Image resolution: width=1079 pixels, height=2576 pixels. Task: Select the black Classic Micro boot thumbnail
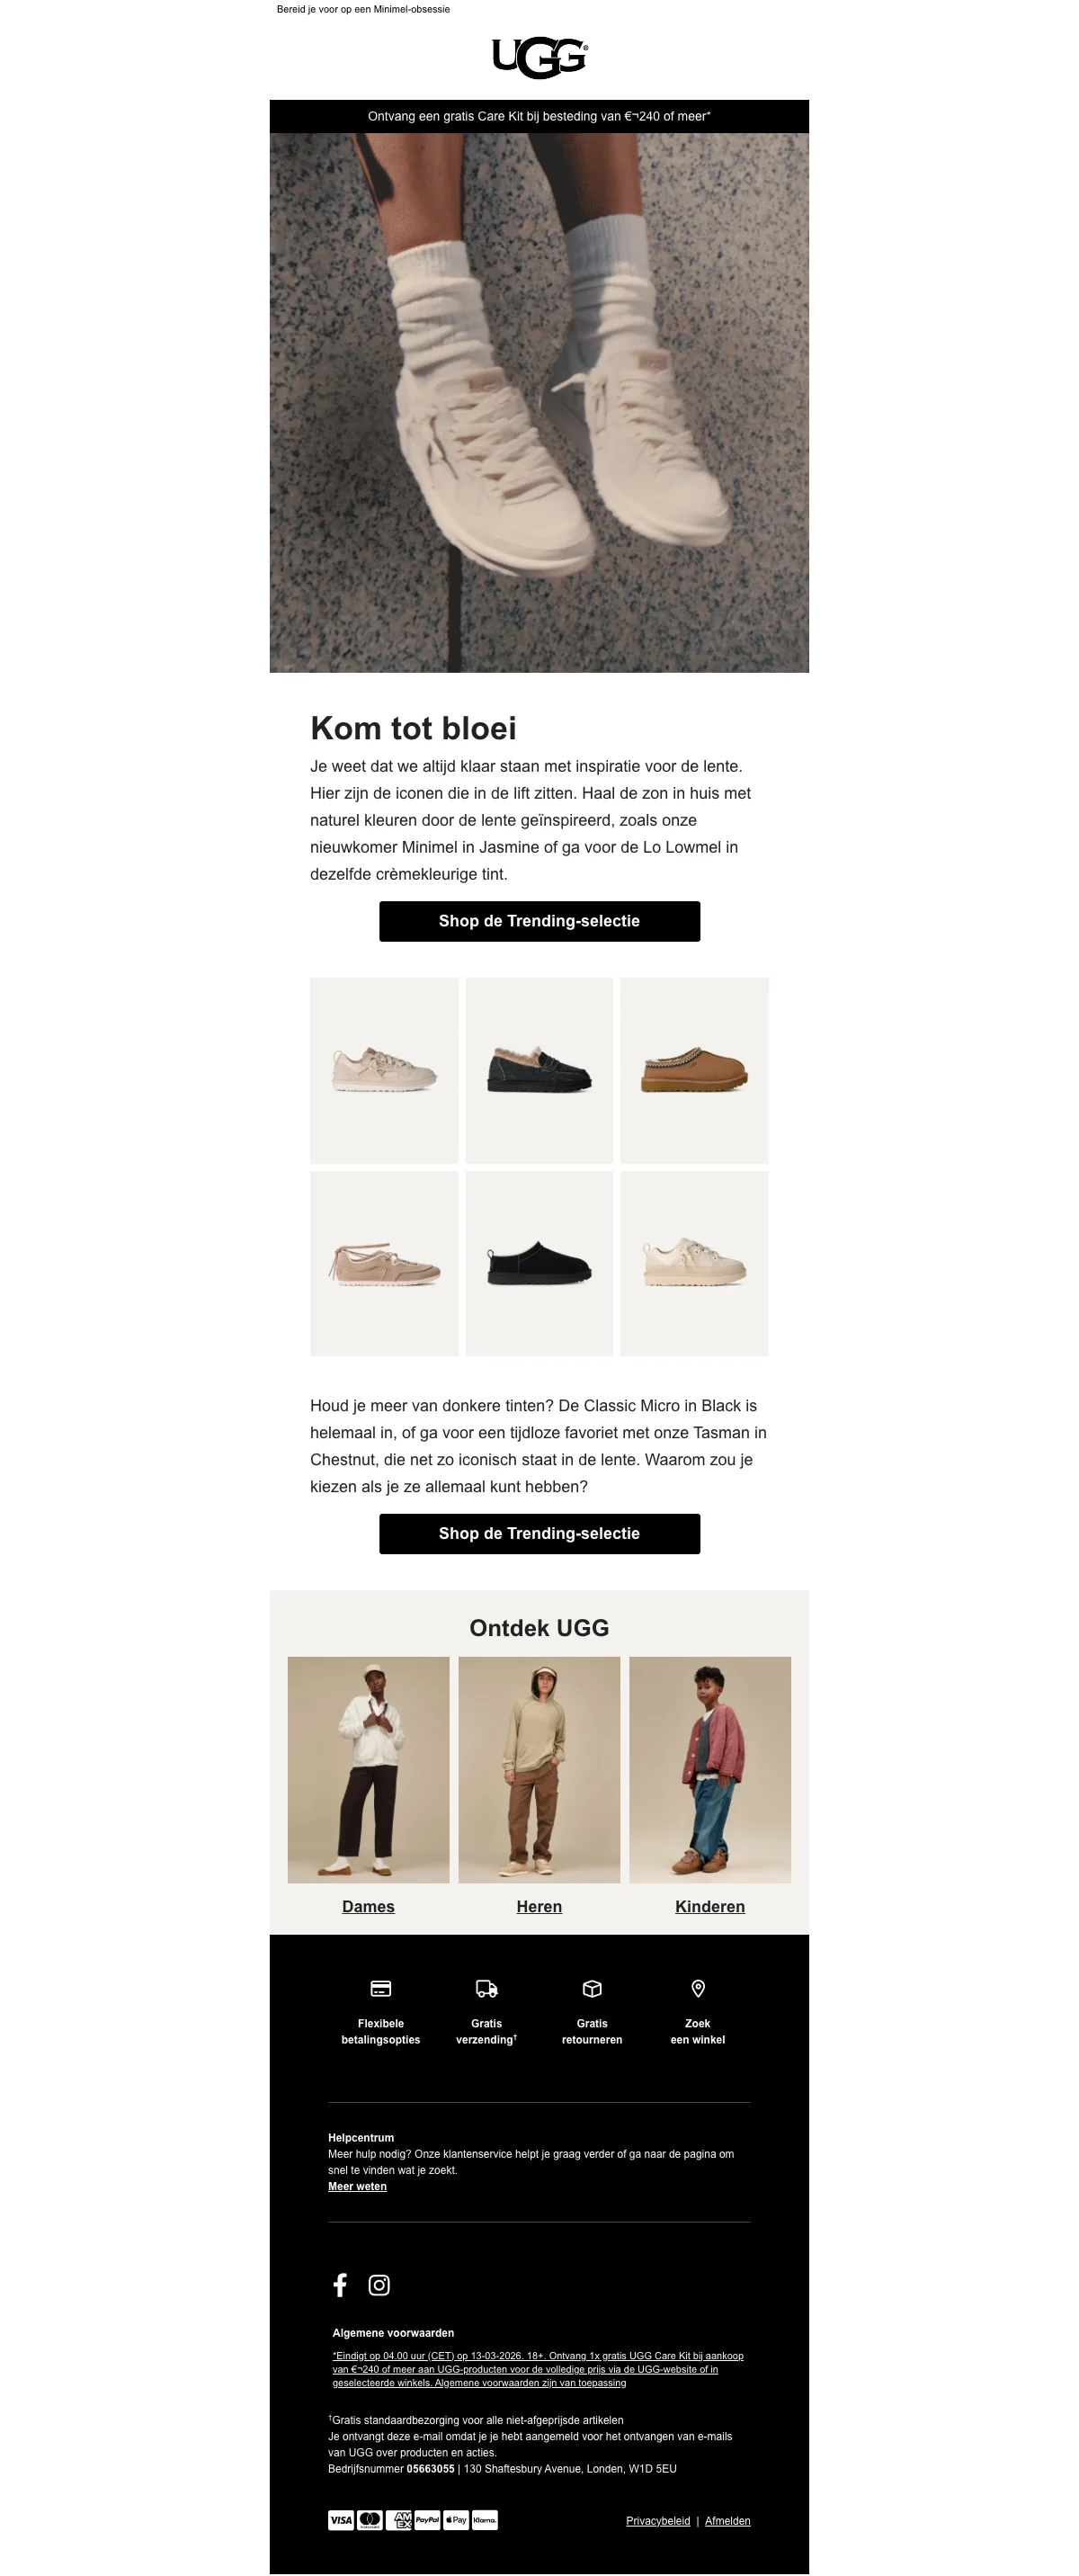point(539,1263)
